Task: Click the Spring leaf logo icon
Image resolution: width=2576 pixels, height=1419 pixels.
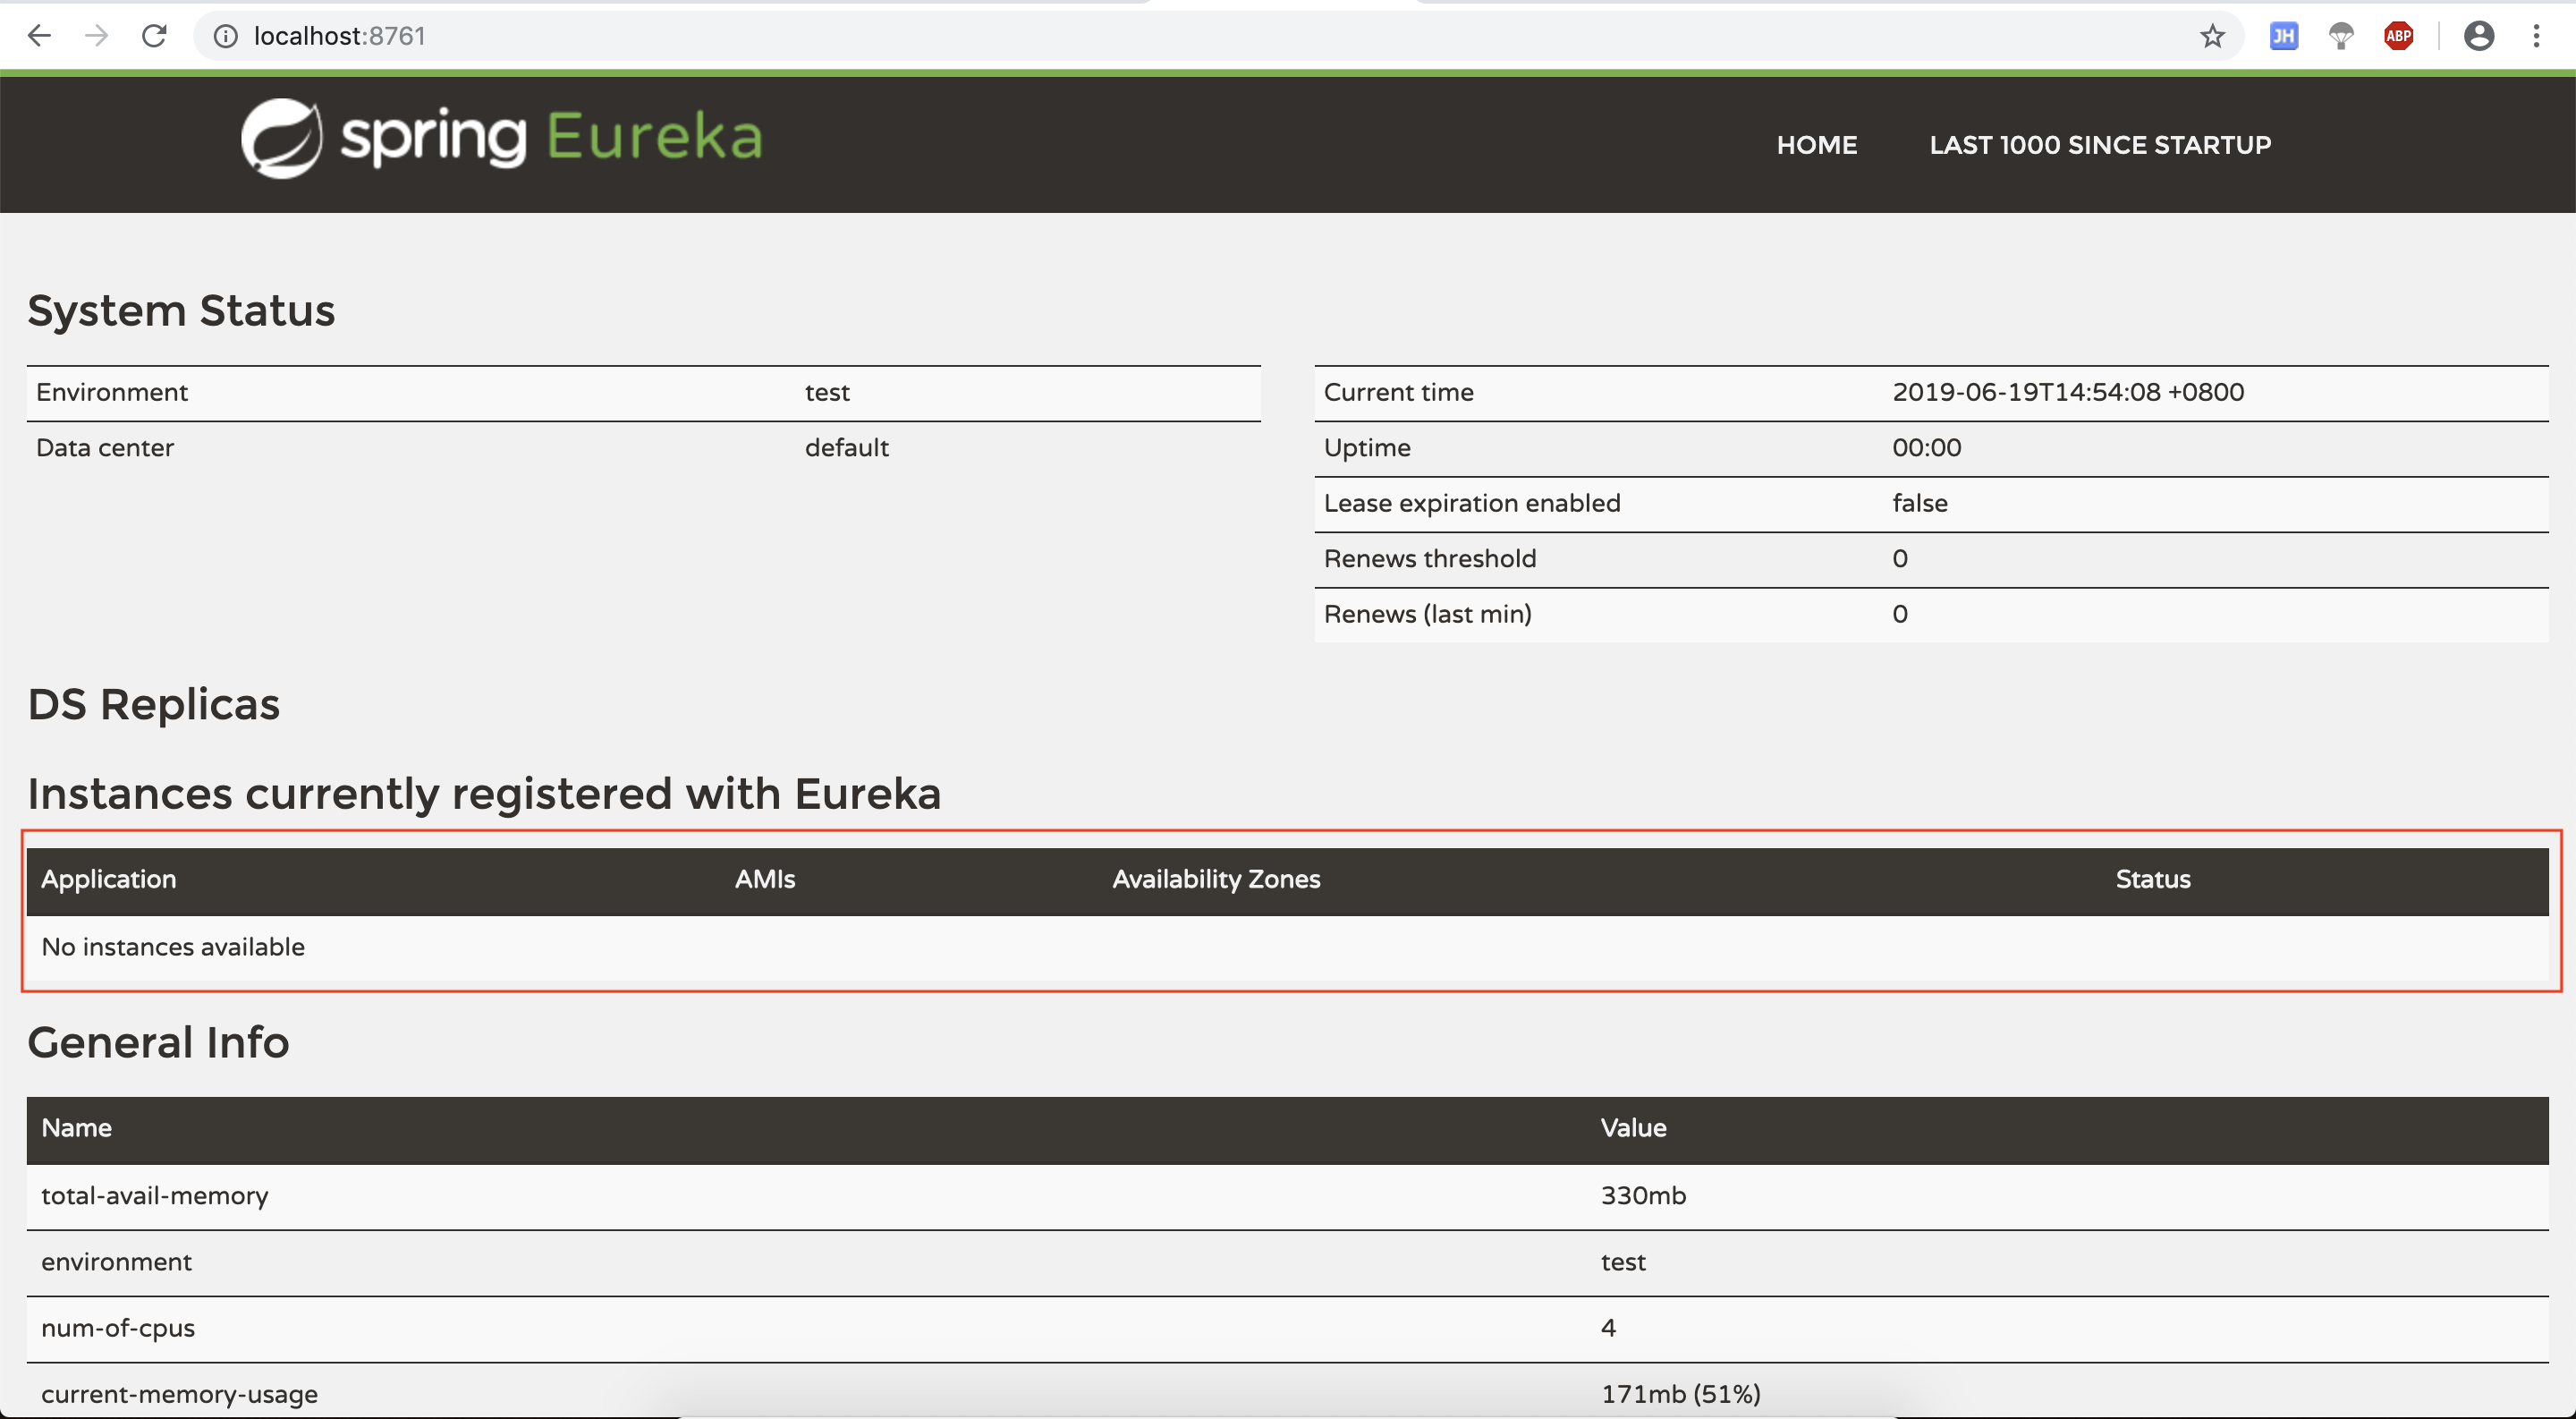Action: 282,138
